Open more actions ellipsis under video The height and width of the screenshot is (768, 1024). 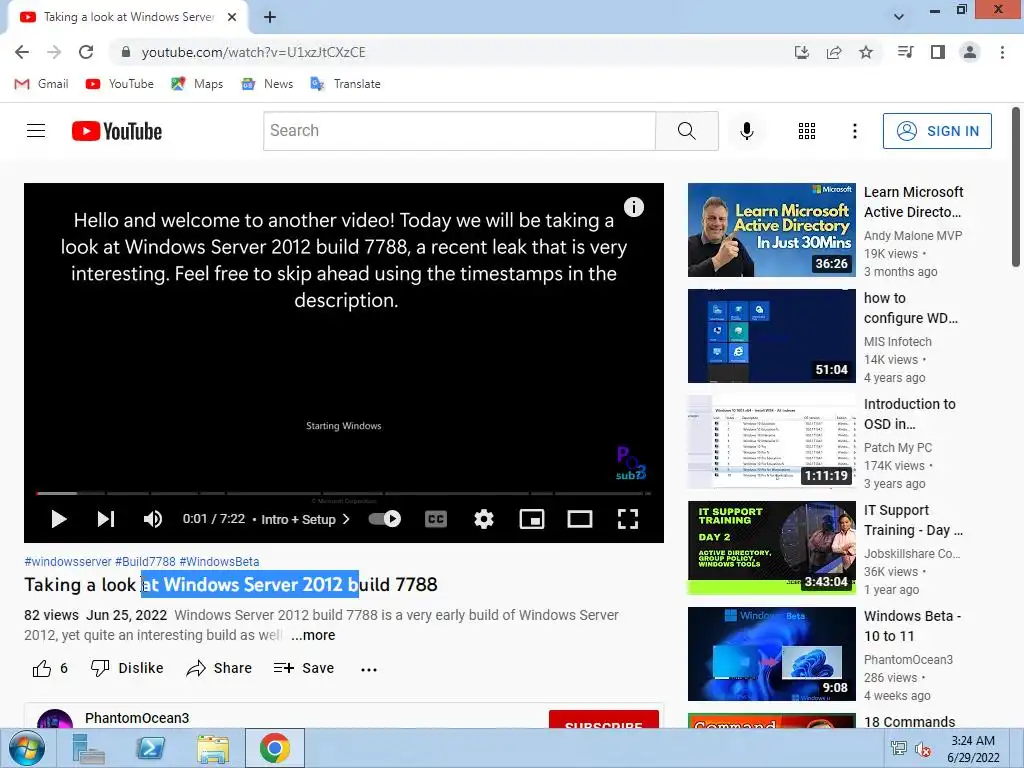pyautogui.click(x=369, y=669)
